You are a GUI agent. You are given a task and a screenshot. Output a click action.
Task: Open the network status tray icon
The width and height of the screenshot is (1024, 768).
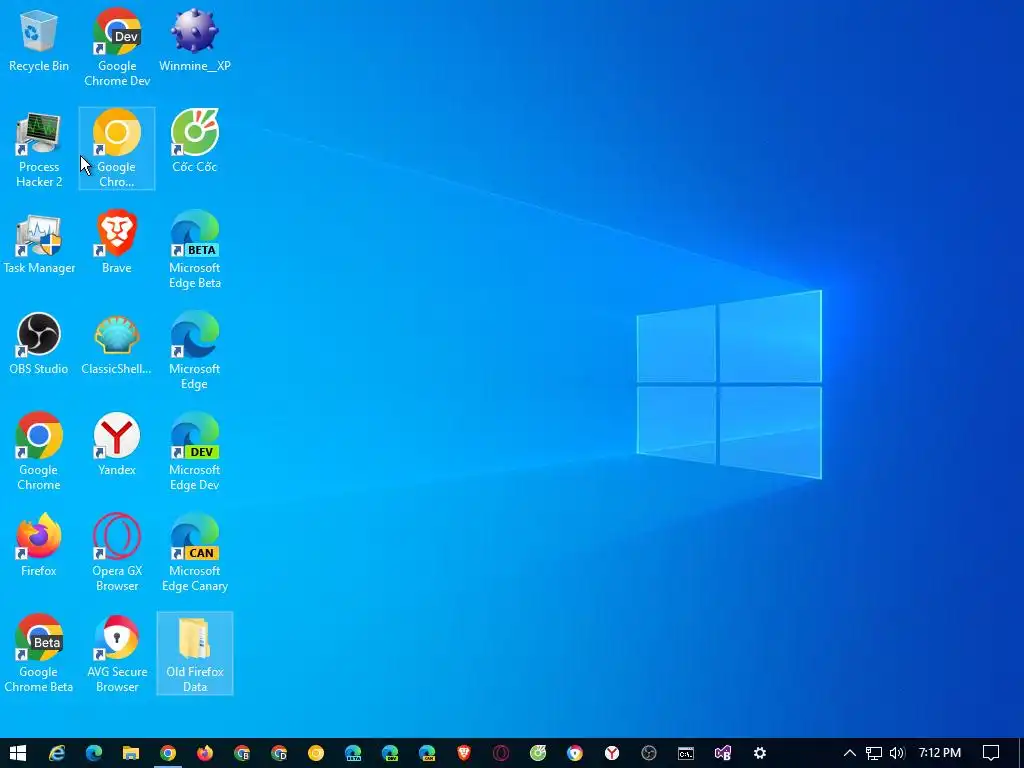pos(874,753)
